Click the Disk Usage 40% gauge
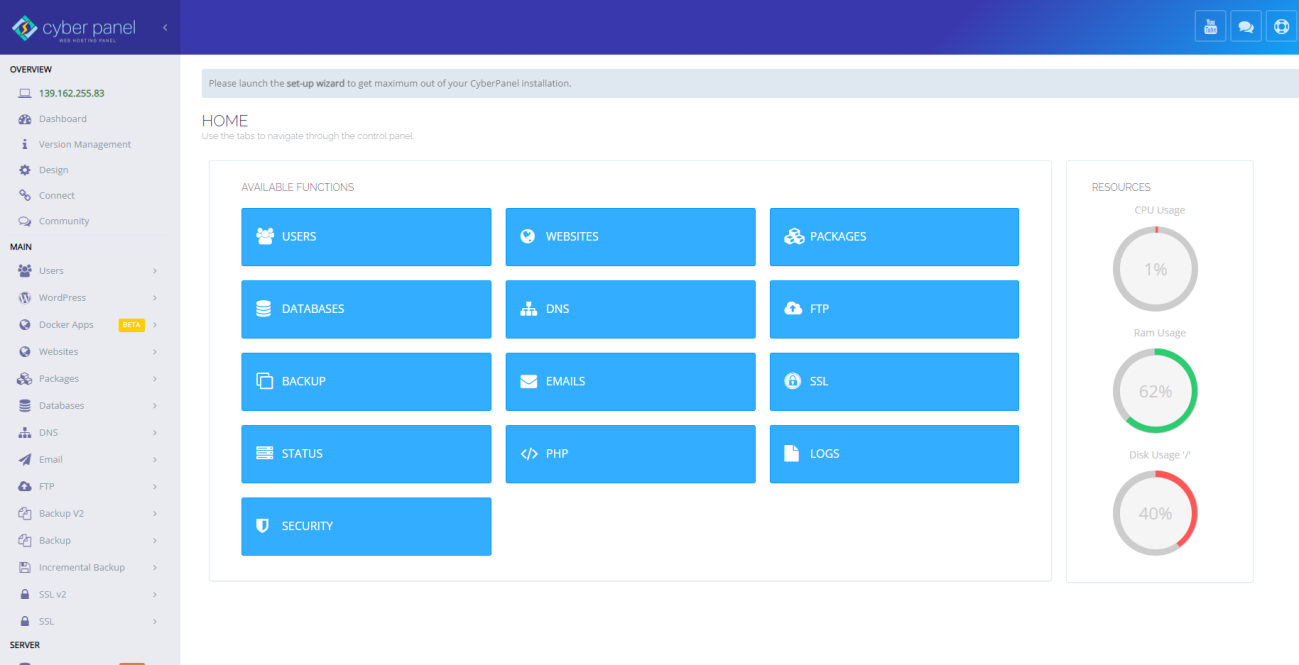Image resolution: width=1299 pixels, height=665 pixels. coord(1155,513)
